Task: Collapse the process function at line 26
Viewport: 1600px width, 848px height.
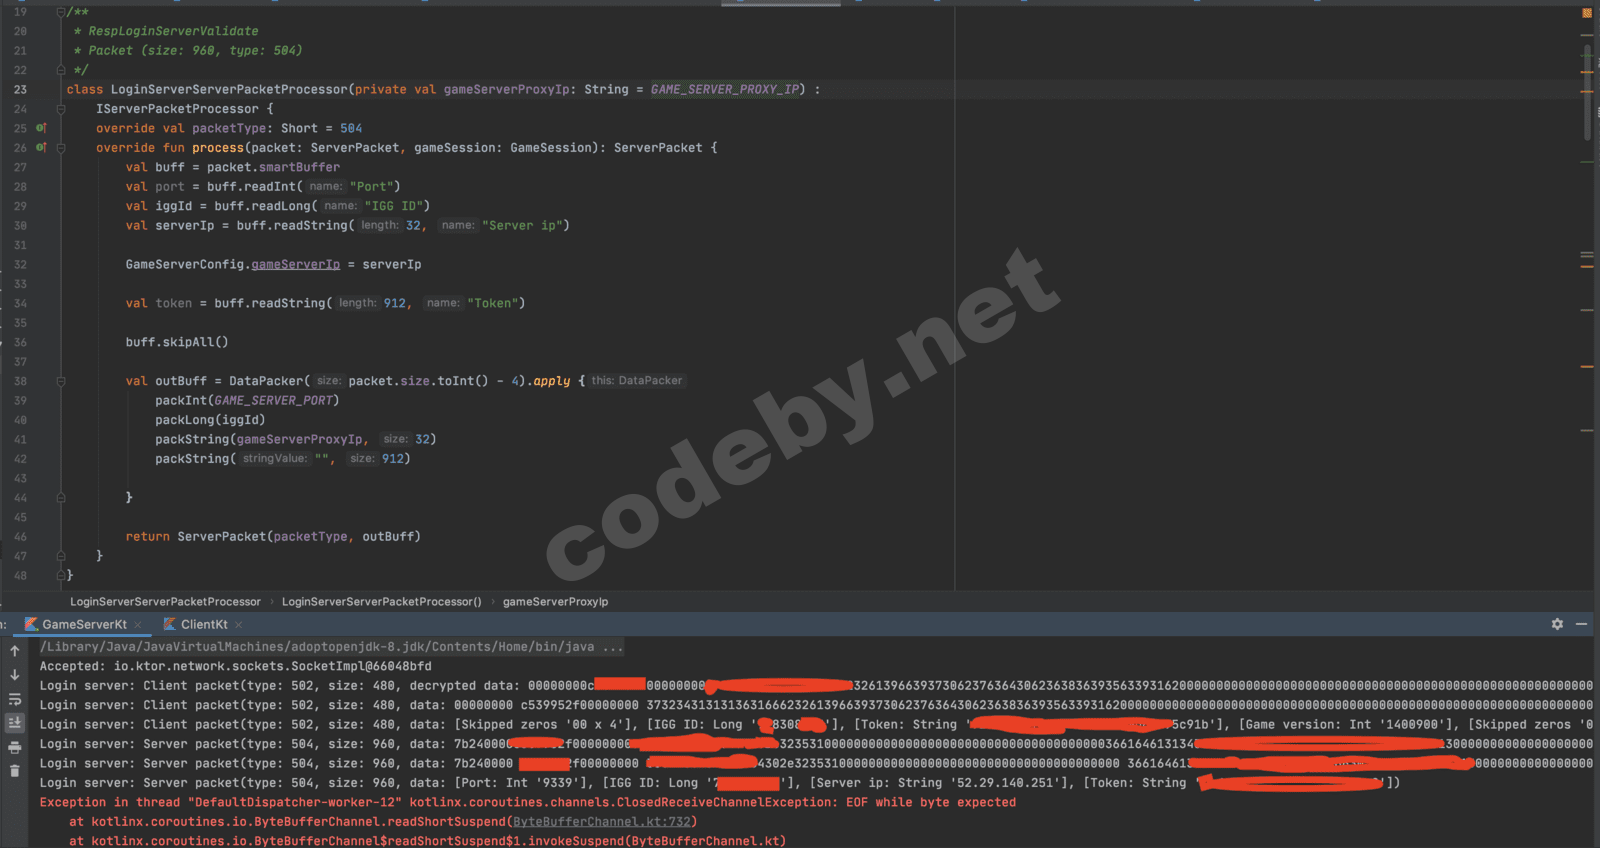Action: [x=61, y=148]
